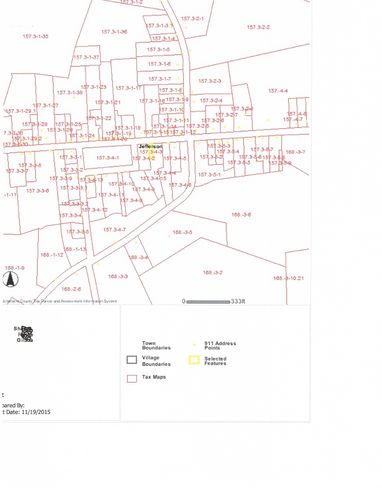Click the 911 Address Points dot symbol
The height and width of the screenshot is (498, 382).
194,345
